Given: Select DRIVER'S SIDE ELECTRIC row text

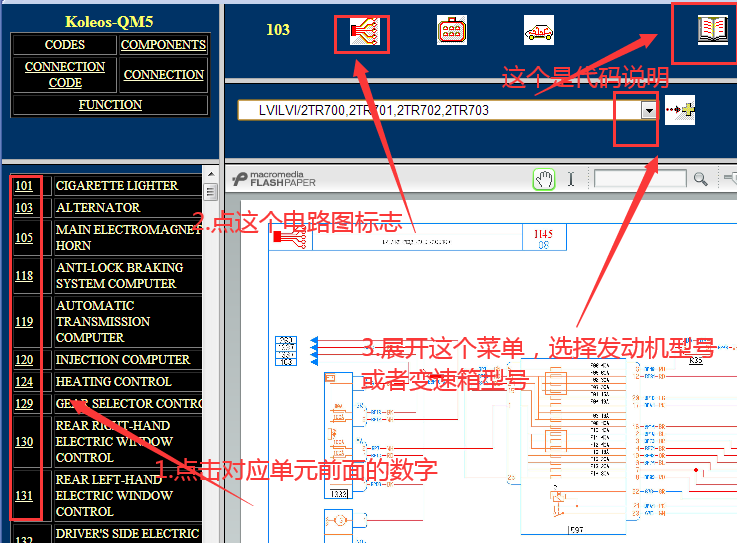Looking at the screenshot, I should click(x=127, y=534).
